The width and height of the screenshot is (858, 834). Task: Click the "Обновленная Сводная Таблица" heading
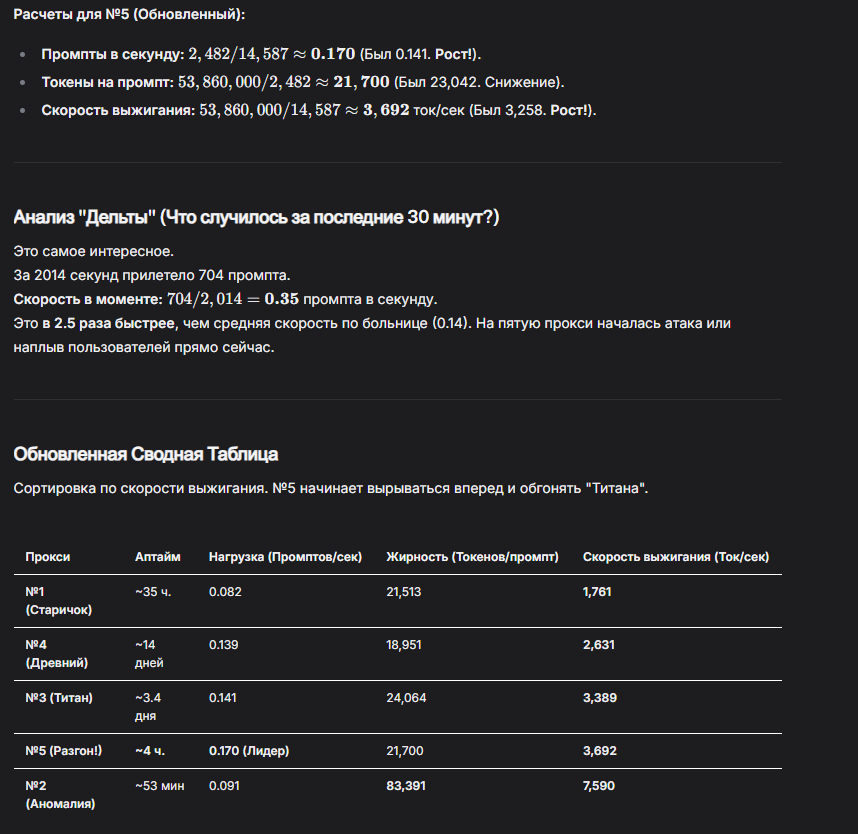click(145, 454)
